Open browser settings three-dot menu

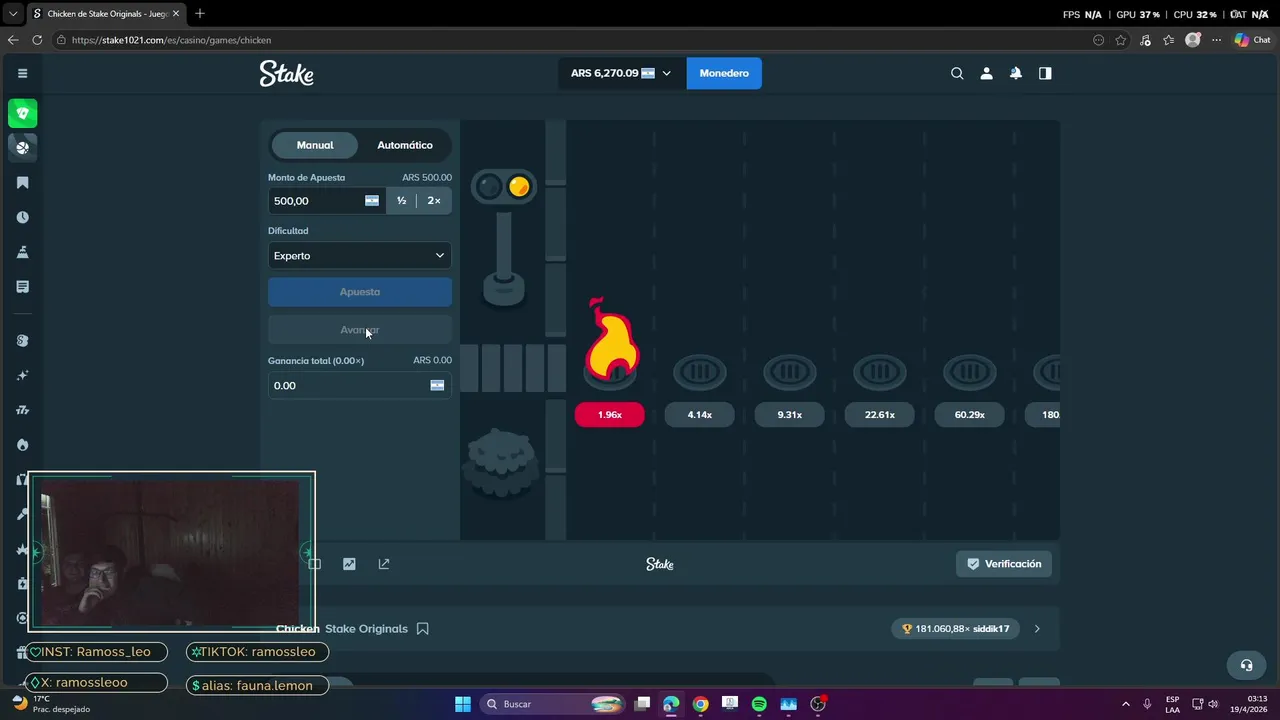1216,40
